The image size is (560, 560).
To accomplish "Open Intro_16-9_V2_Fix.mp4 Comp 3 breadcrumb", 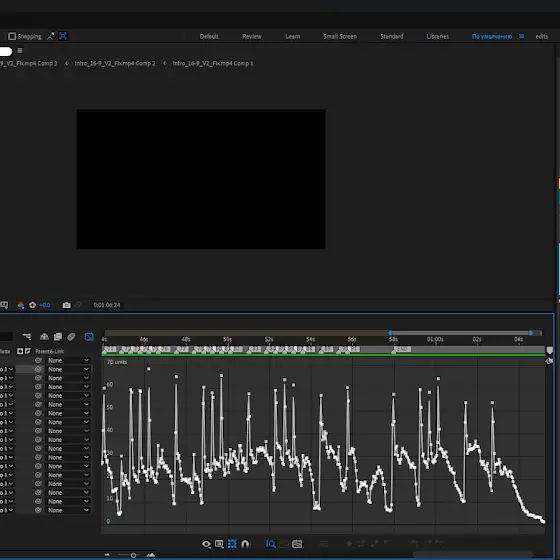I will (29, 64).
